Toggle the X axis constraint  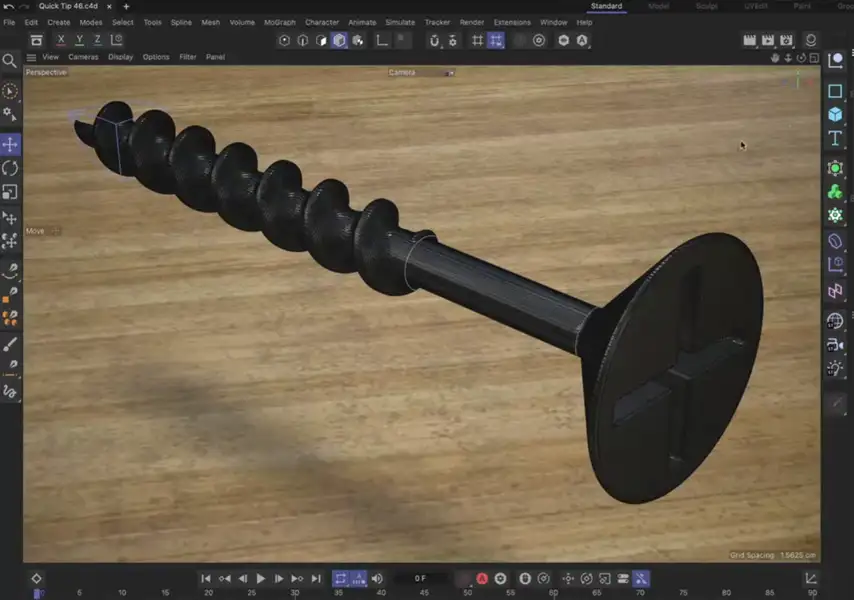tap(61, 40)
